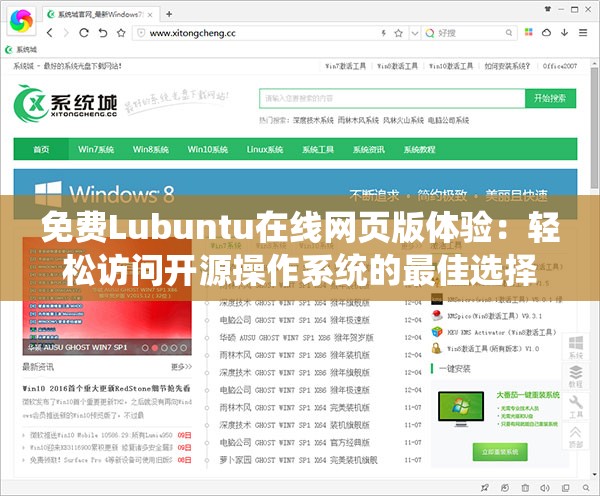
Task: Open 萝卜家园 GHOST WIN7 SP1 X64 完美装机旗舰 link
Action: pos(298,460)
